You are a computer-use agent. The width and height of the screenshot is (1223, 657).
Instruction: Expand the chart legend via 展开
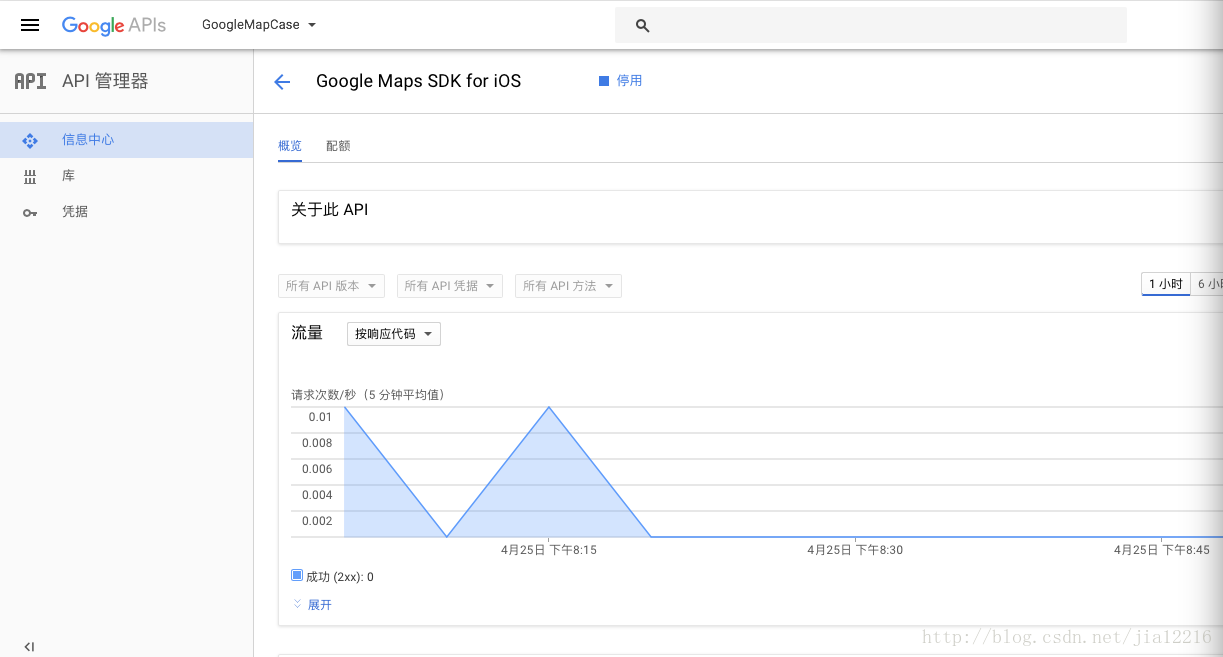click(x=320, y=605)
